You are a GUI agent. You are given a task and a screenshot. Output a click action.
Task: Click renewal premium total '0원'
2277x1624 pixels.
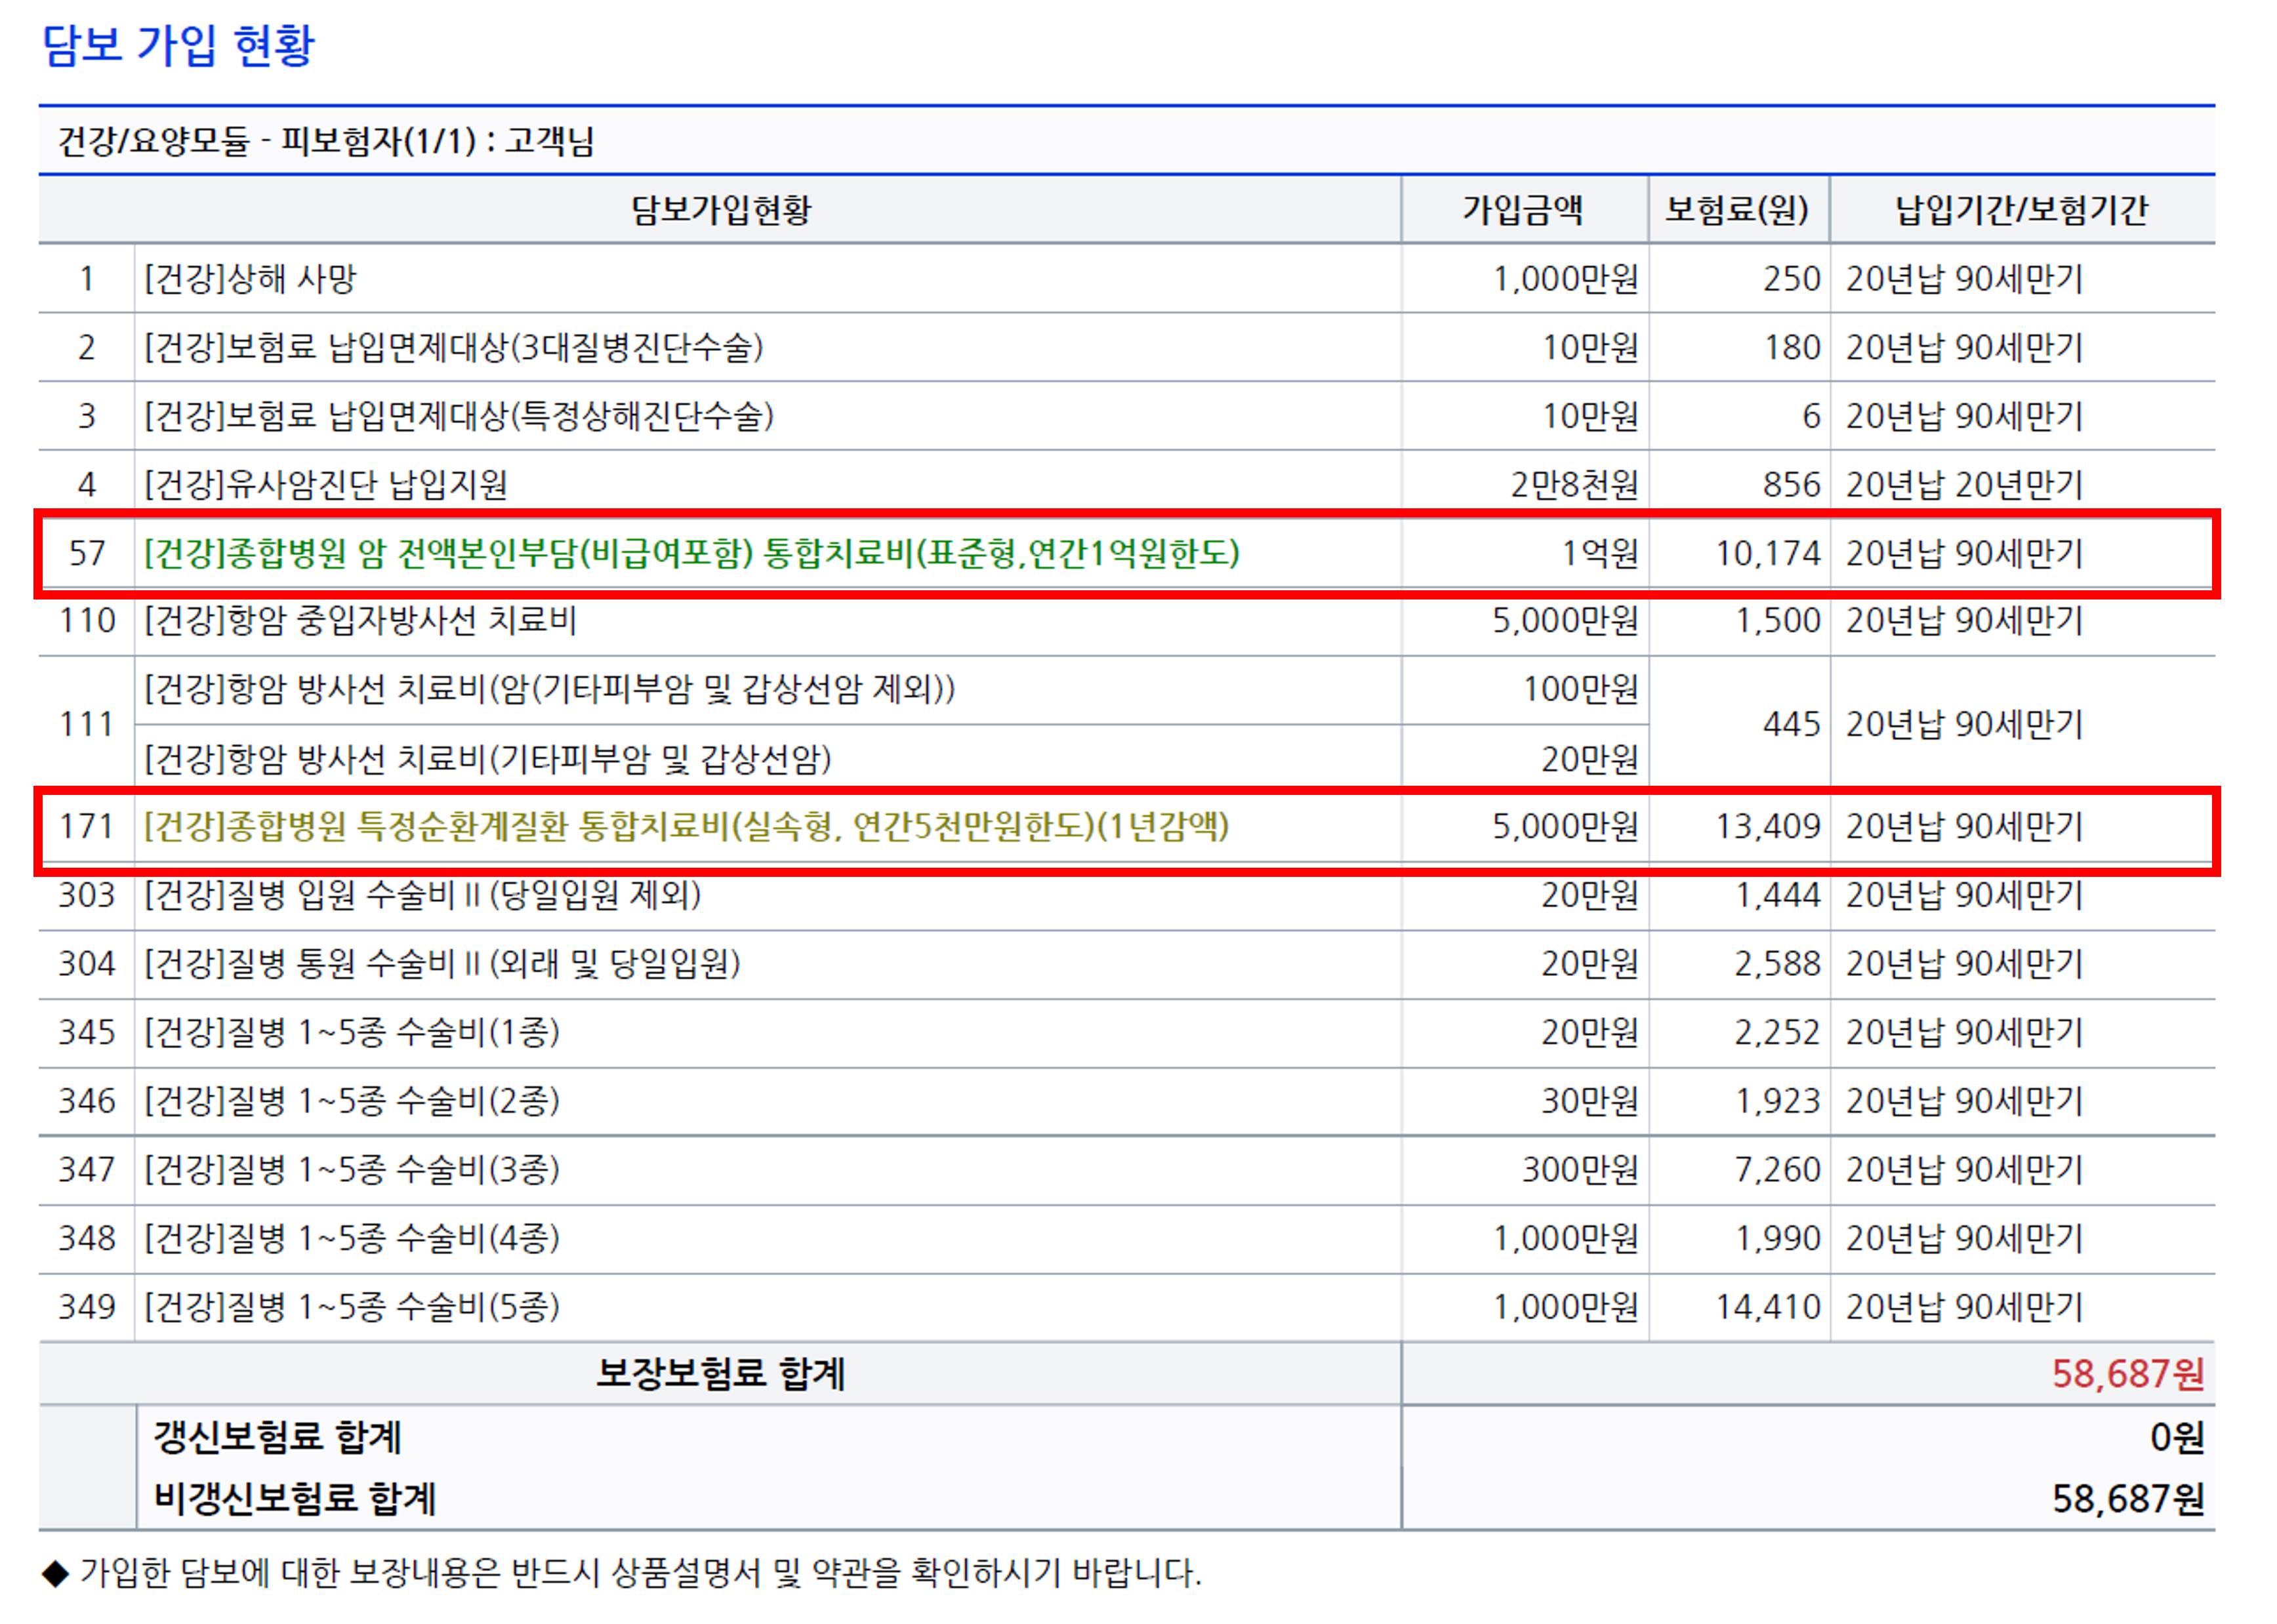2178,1438
